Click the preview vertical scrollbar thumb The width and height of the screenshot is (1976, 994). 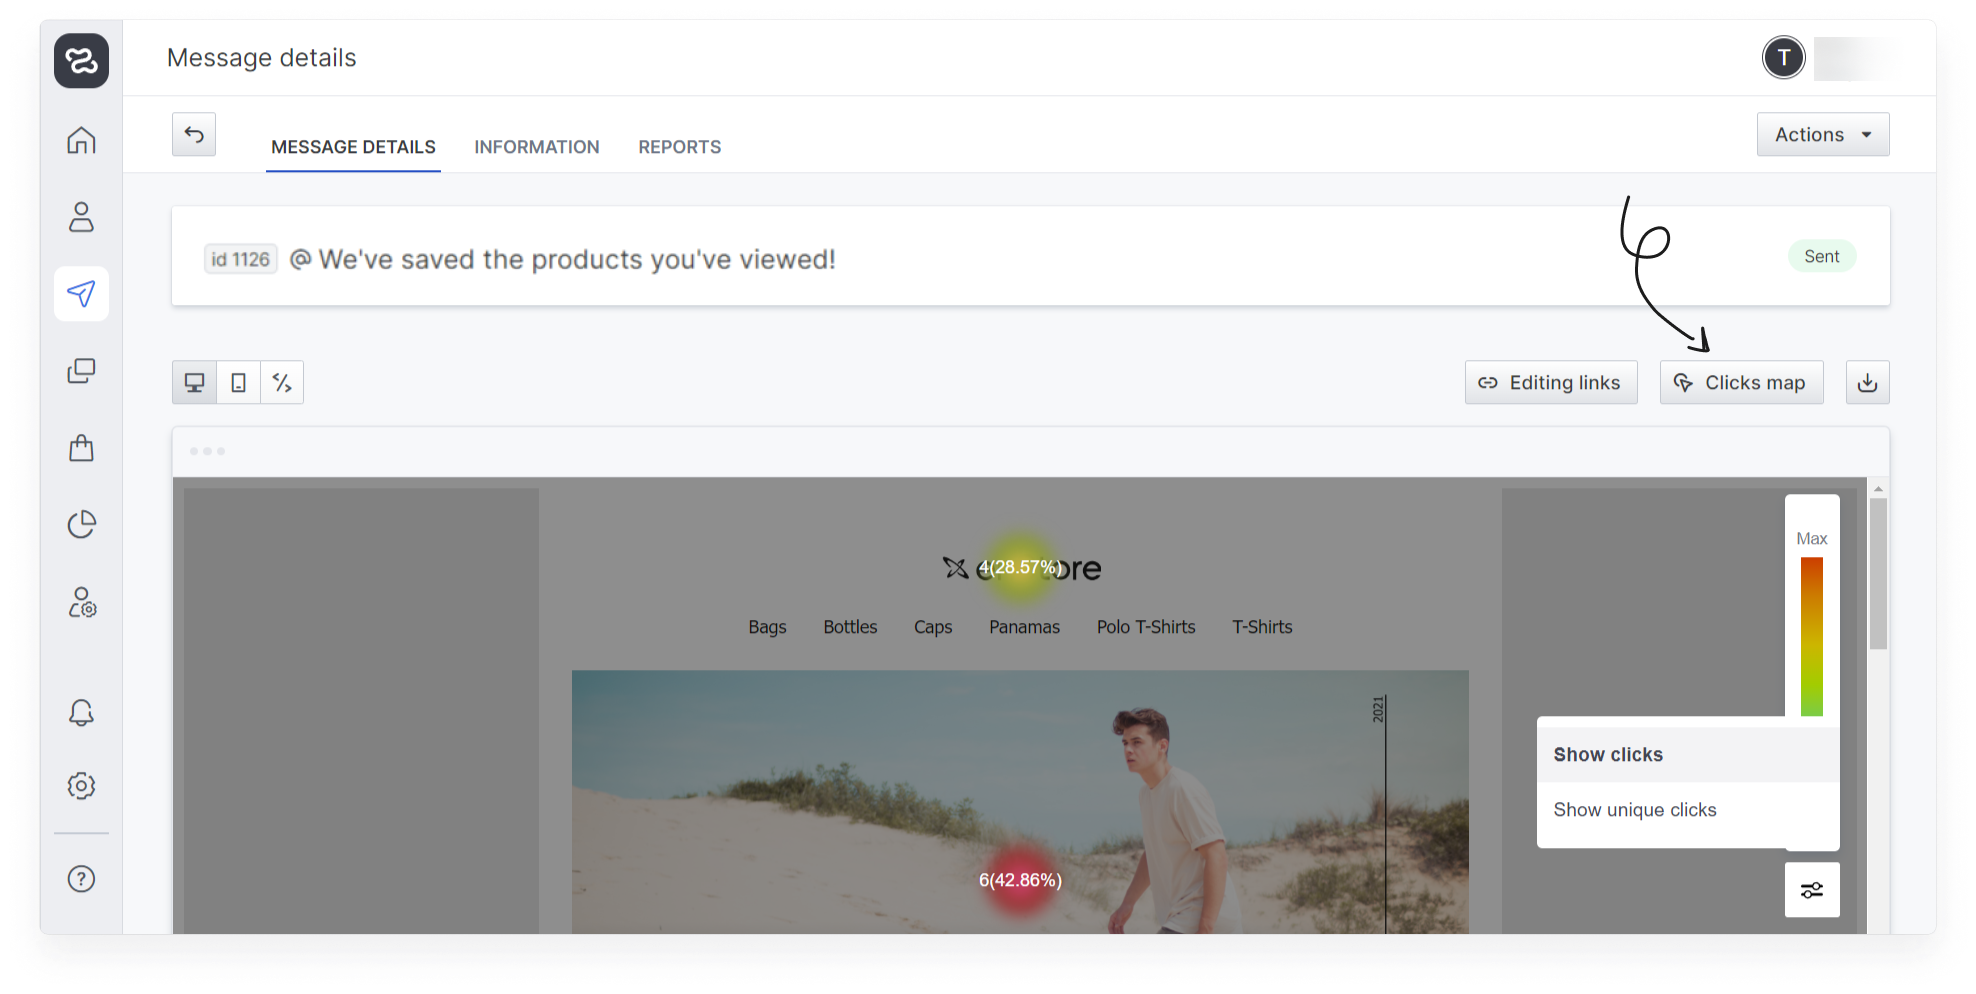[x=1879, y=573]
